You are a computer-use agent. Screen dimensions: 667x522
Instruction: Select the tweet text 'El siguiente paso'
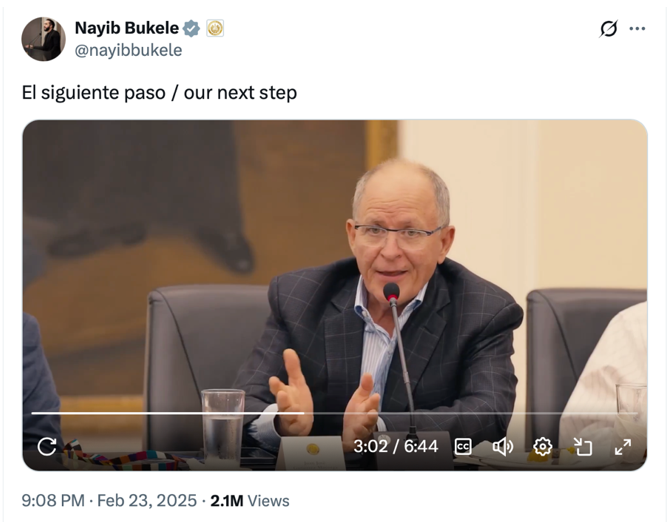click(94, 92)
